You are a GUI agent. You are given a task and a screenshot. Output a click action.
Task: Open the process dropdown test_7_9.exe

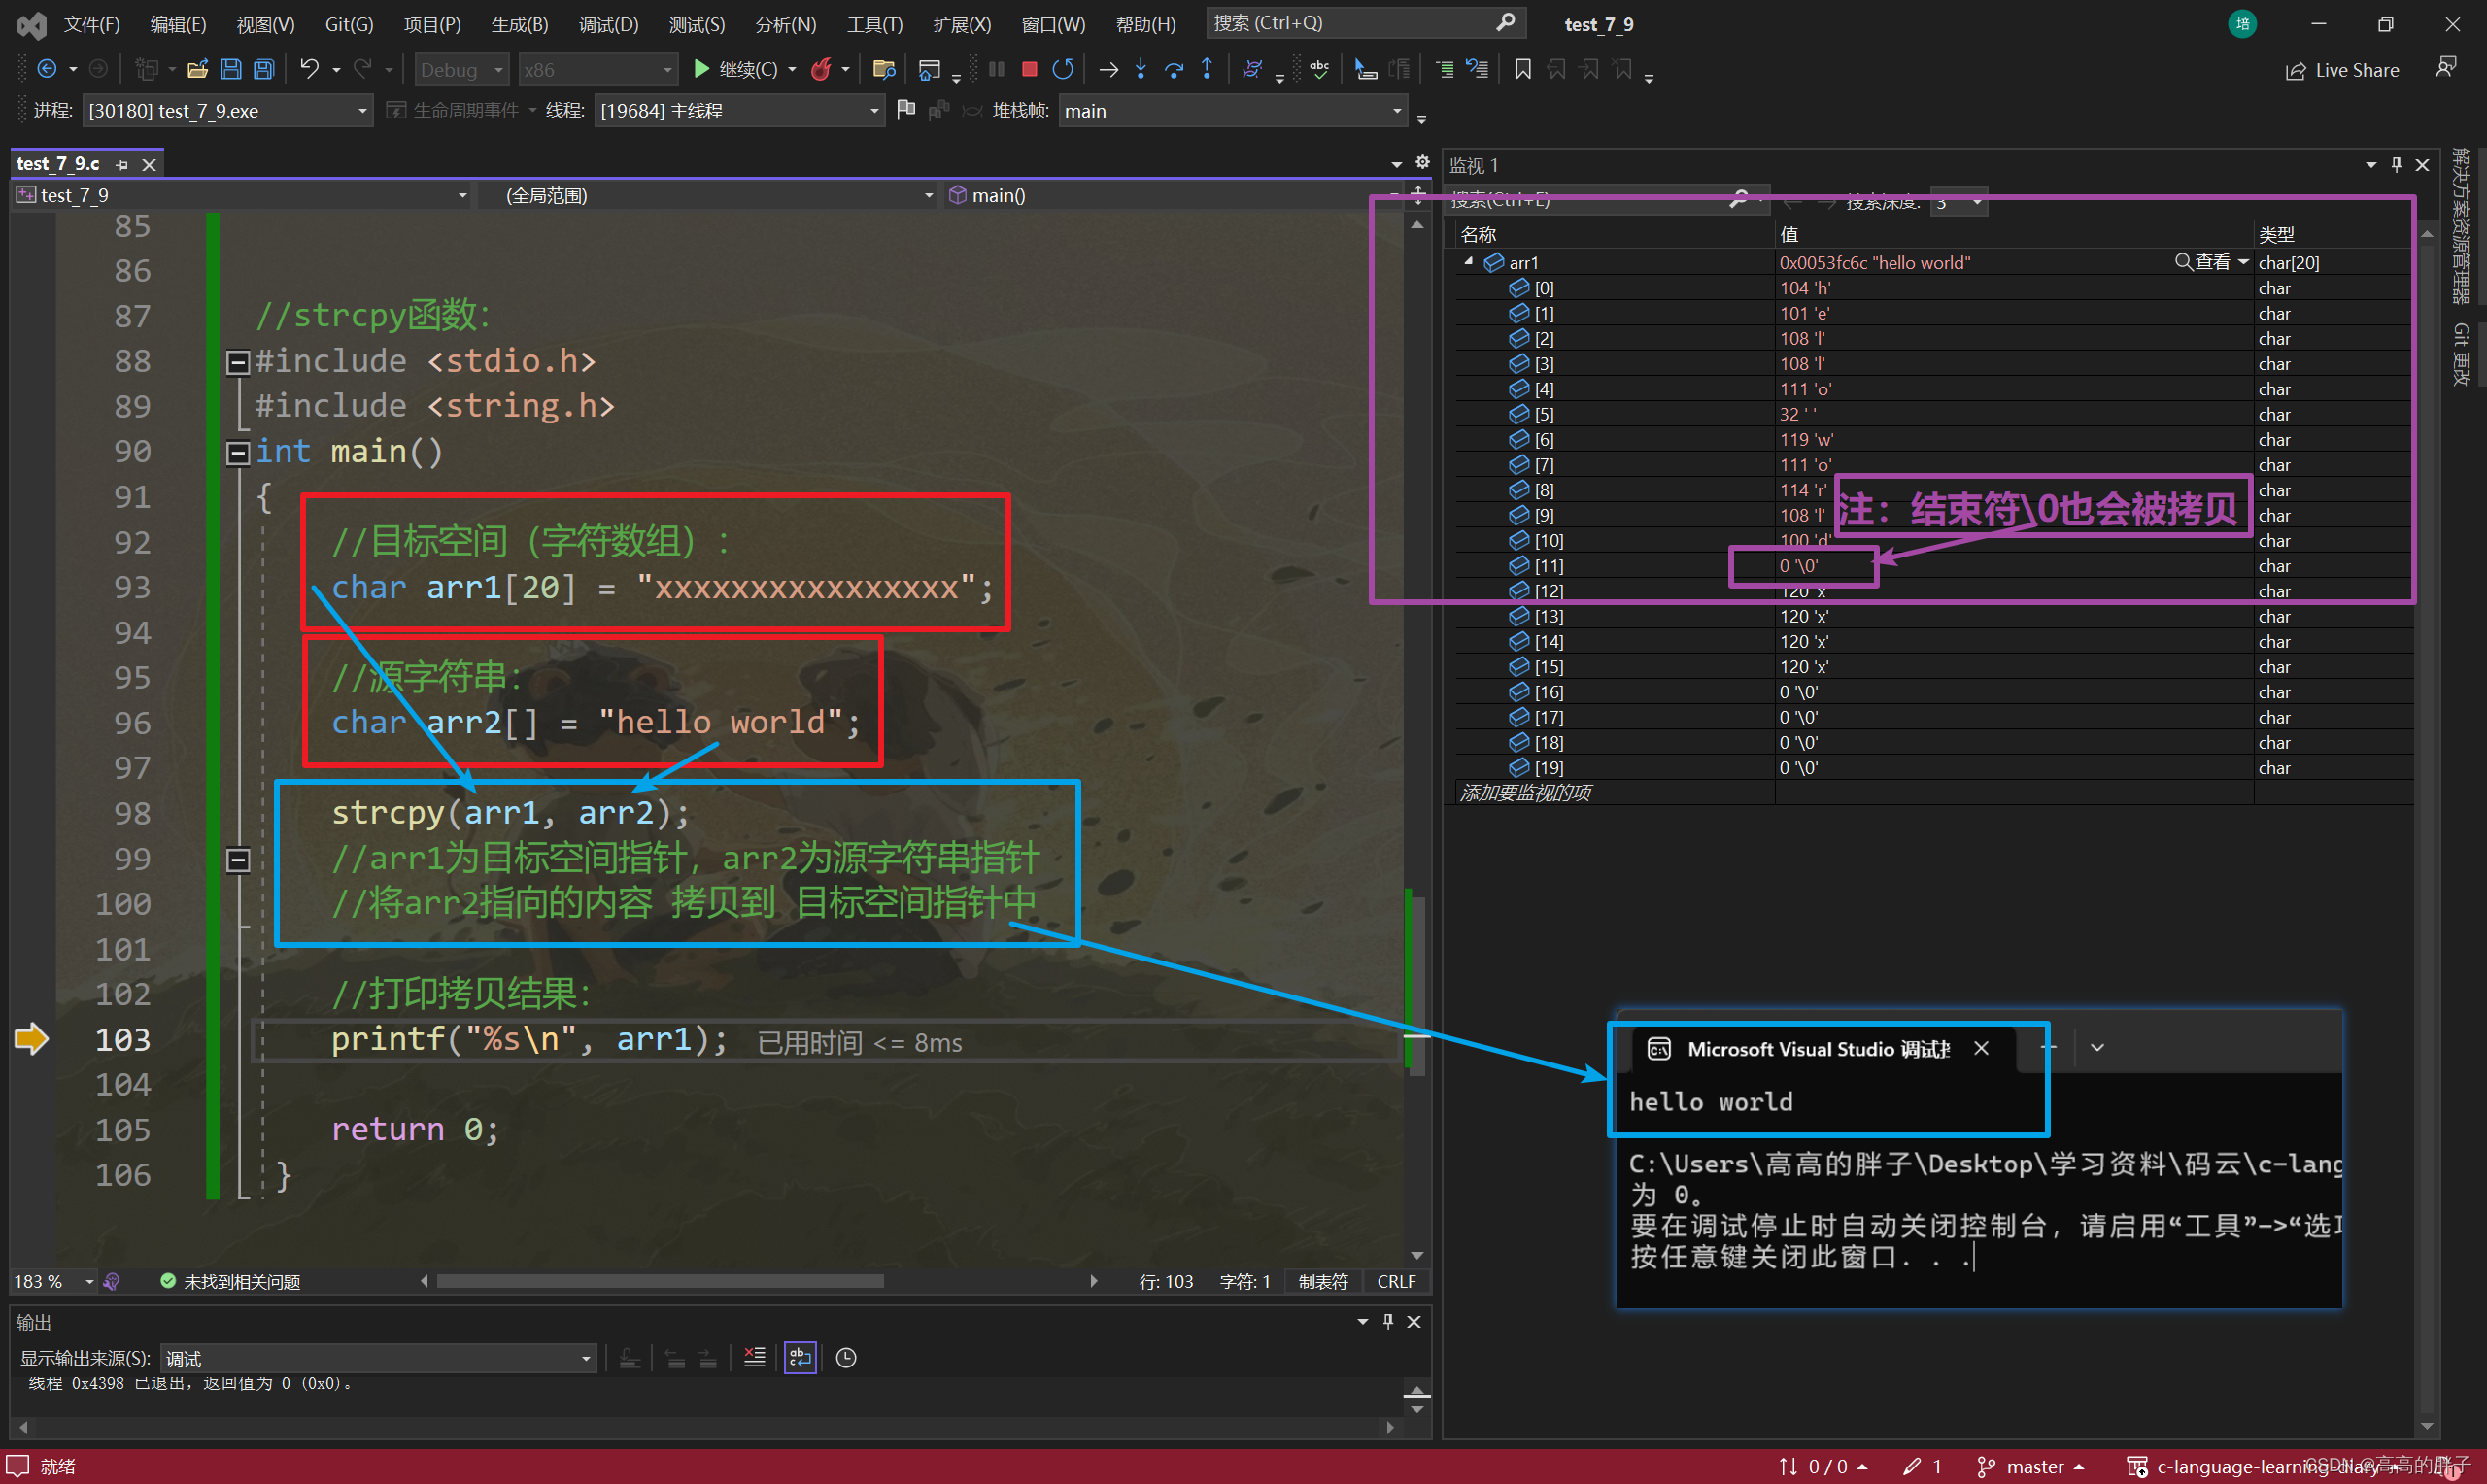tap(227, 111)
